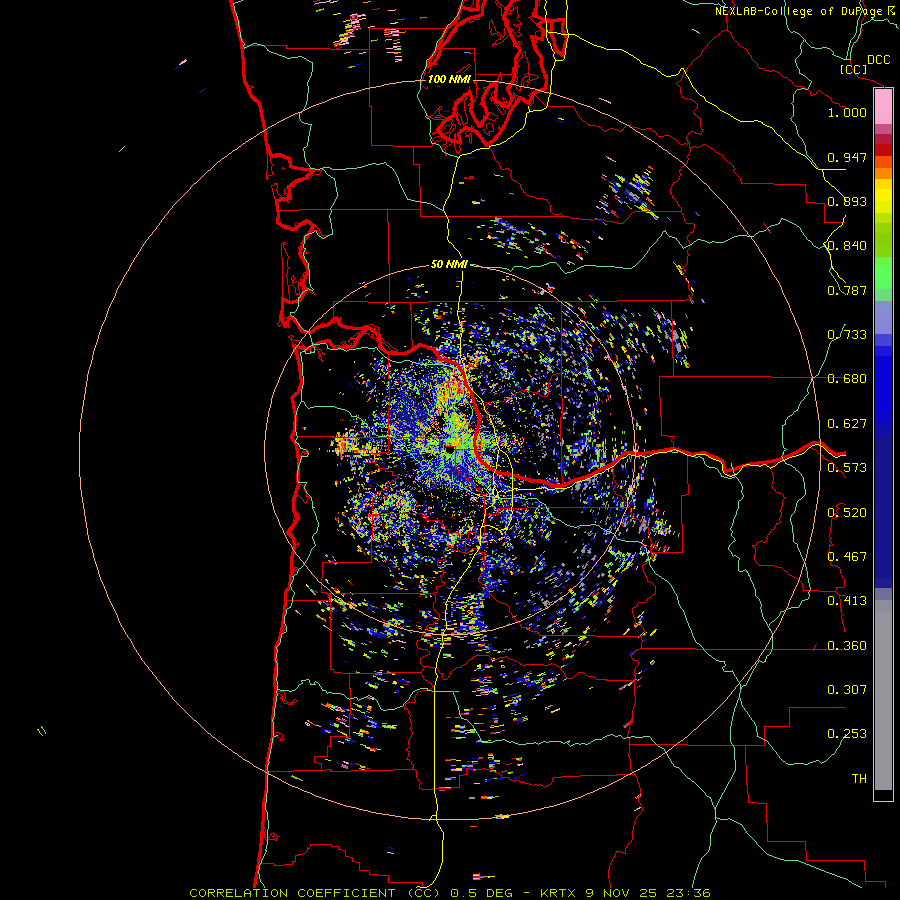The image size is (900, 900).
Task: Click the 0.893 scale value
Action: point(847,201)
